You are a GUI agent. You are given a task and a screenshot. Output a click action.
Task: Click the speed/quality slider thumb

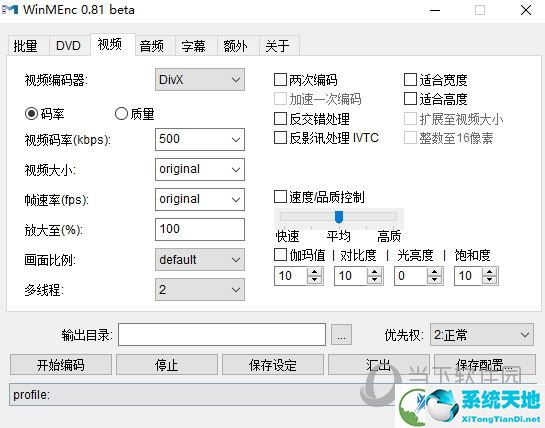(339, 217)
